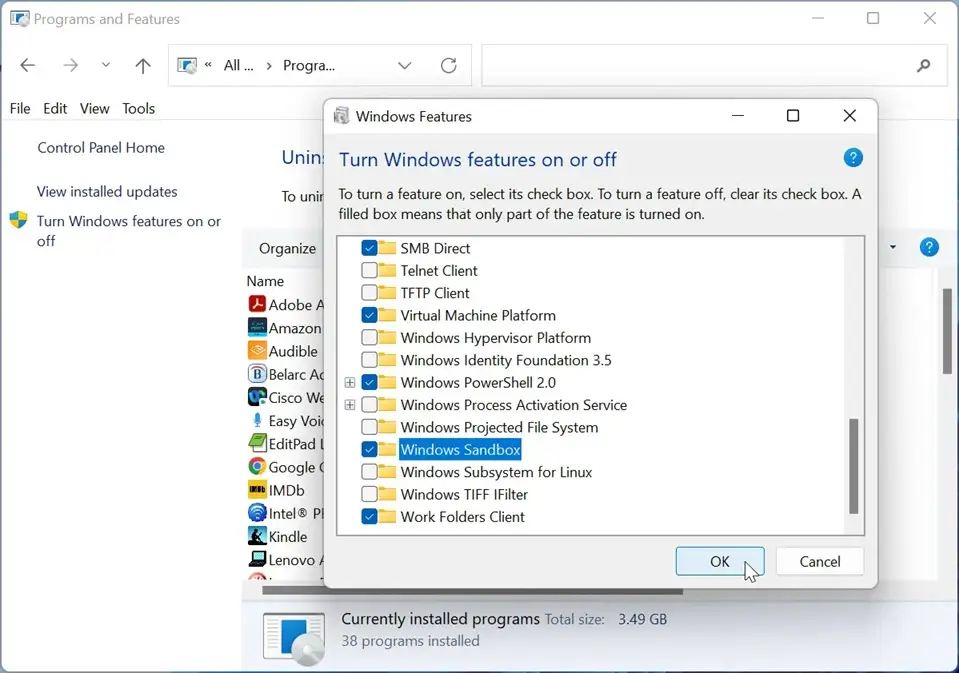This screenshot has height=673, width=959.
Task: Click the Belarc Advisor program icon
Action: [x=257, y=374]
